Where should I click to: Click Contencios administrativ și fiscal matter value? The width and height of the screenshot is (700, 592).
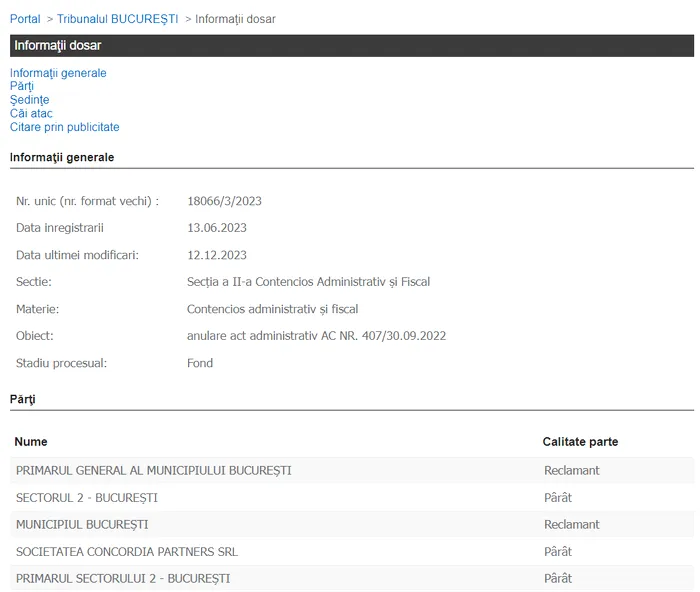coord(272,309)
